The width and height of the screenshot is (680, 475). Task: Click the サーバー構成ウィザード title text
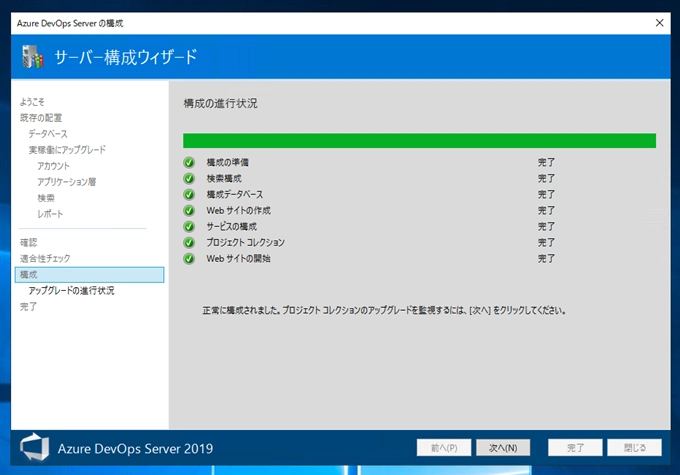126,57
